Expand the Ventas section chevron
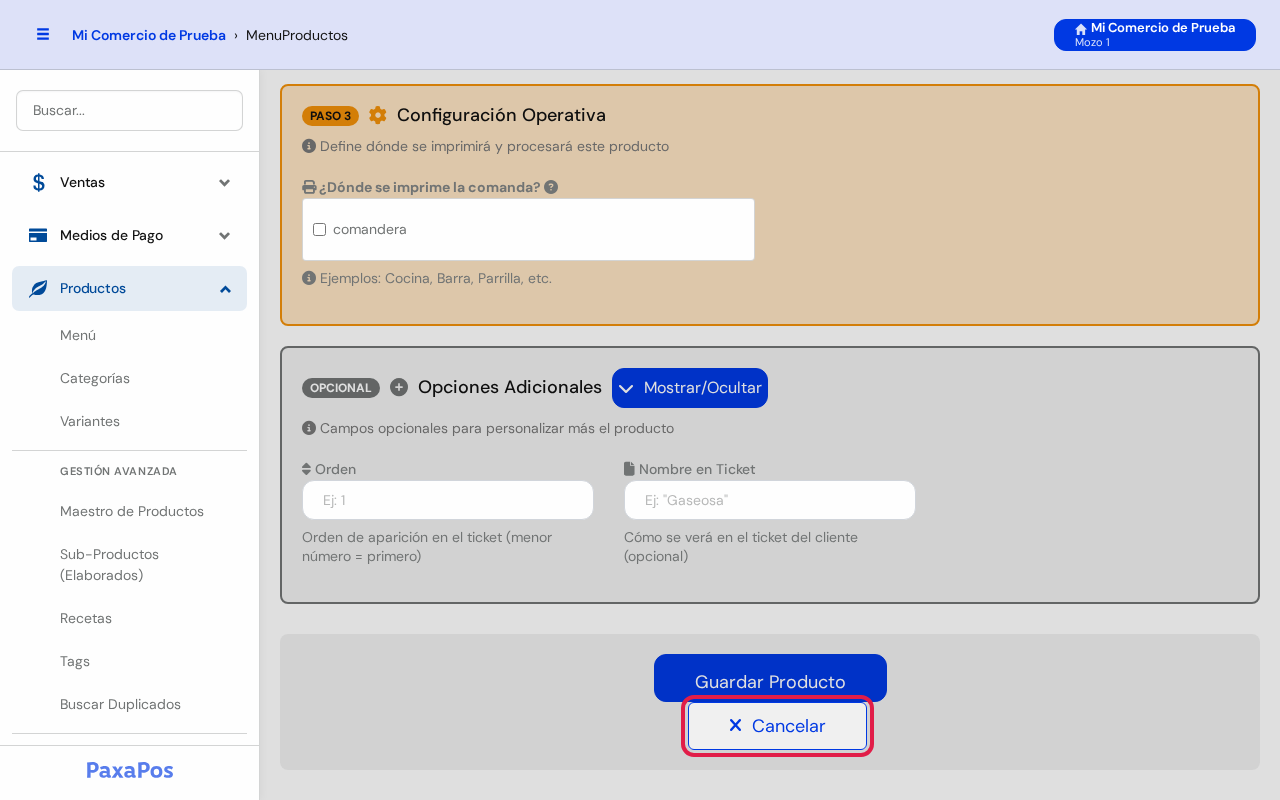 pos(225,182)
